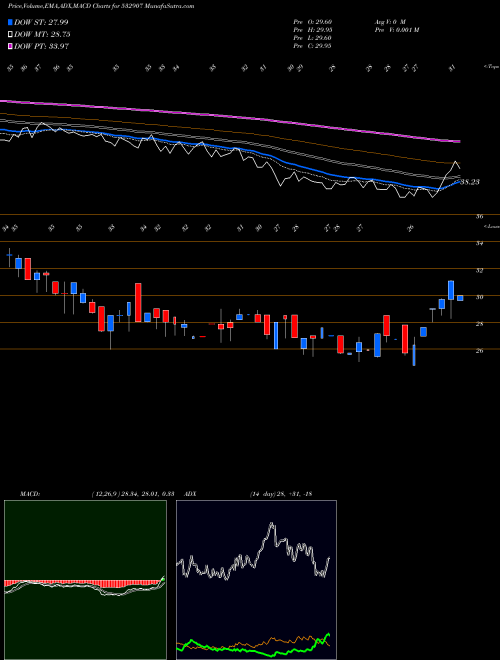The image size is (500, 660).
Task: Click the 'Avg V: 0 M' value
Action: pos(389,22)
